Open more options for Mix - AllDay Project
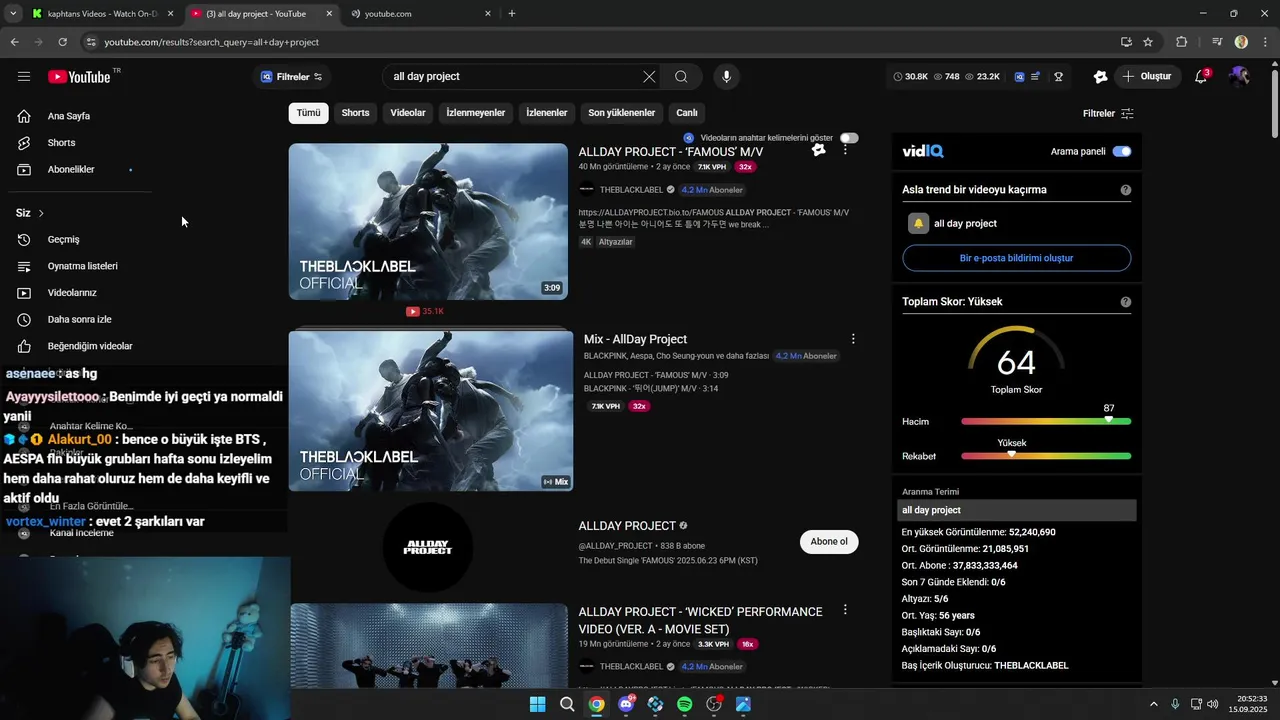This screenshot has width=1280, height=720. point(853,339)
